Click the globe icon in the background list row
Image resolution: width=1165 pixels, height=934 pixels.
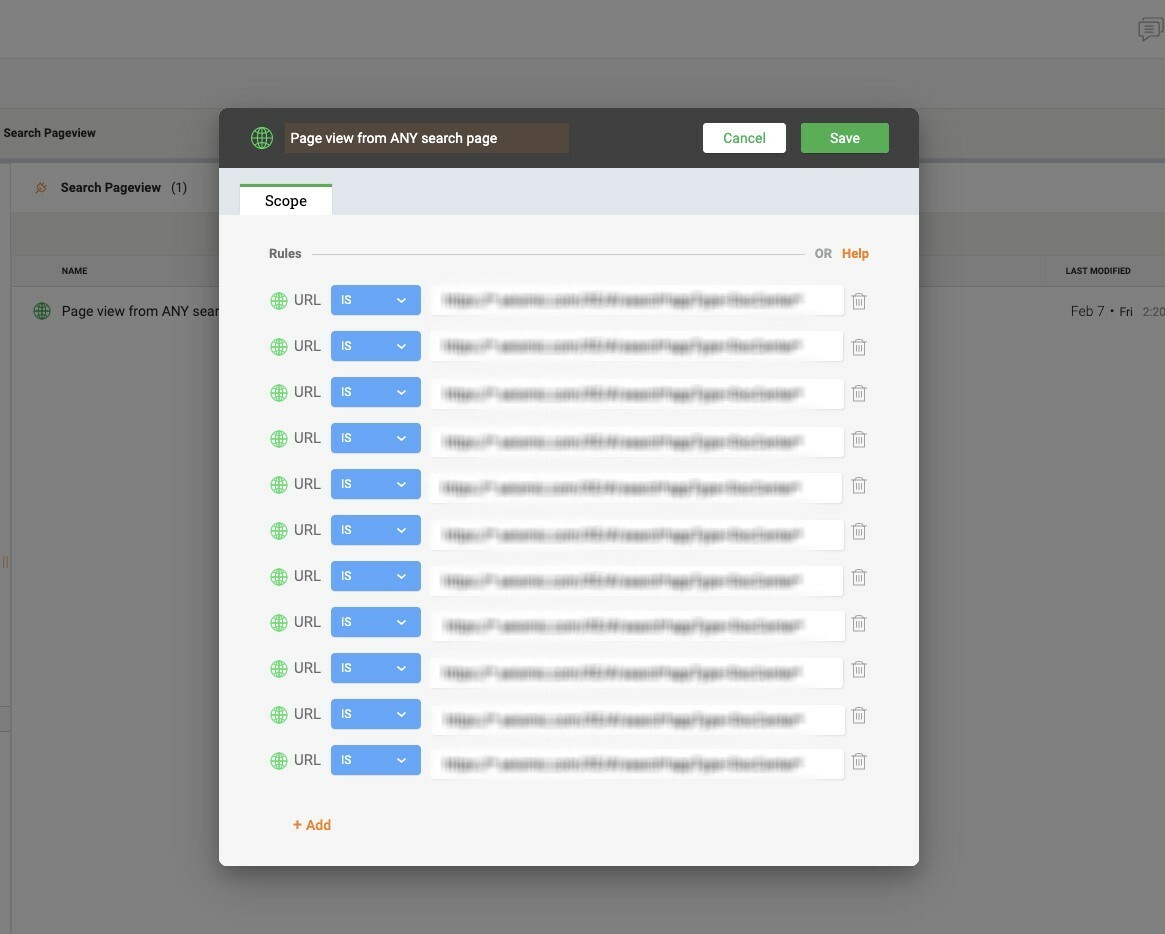coord(42,311)
